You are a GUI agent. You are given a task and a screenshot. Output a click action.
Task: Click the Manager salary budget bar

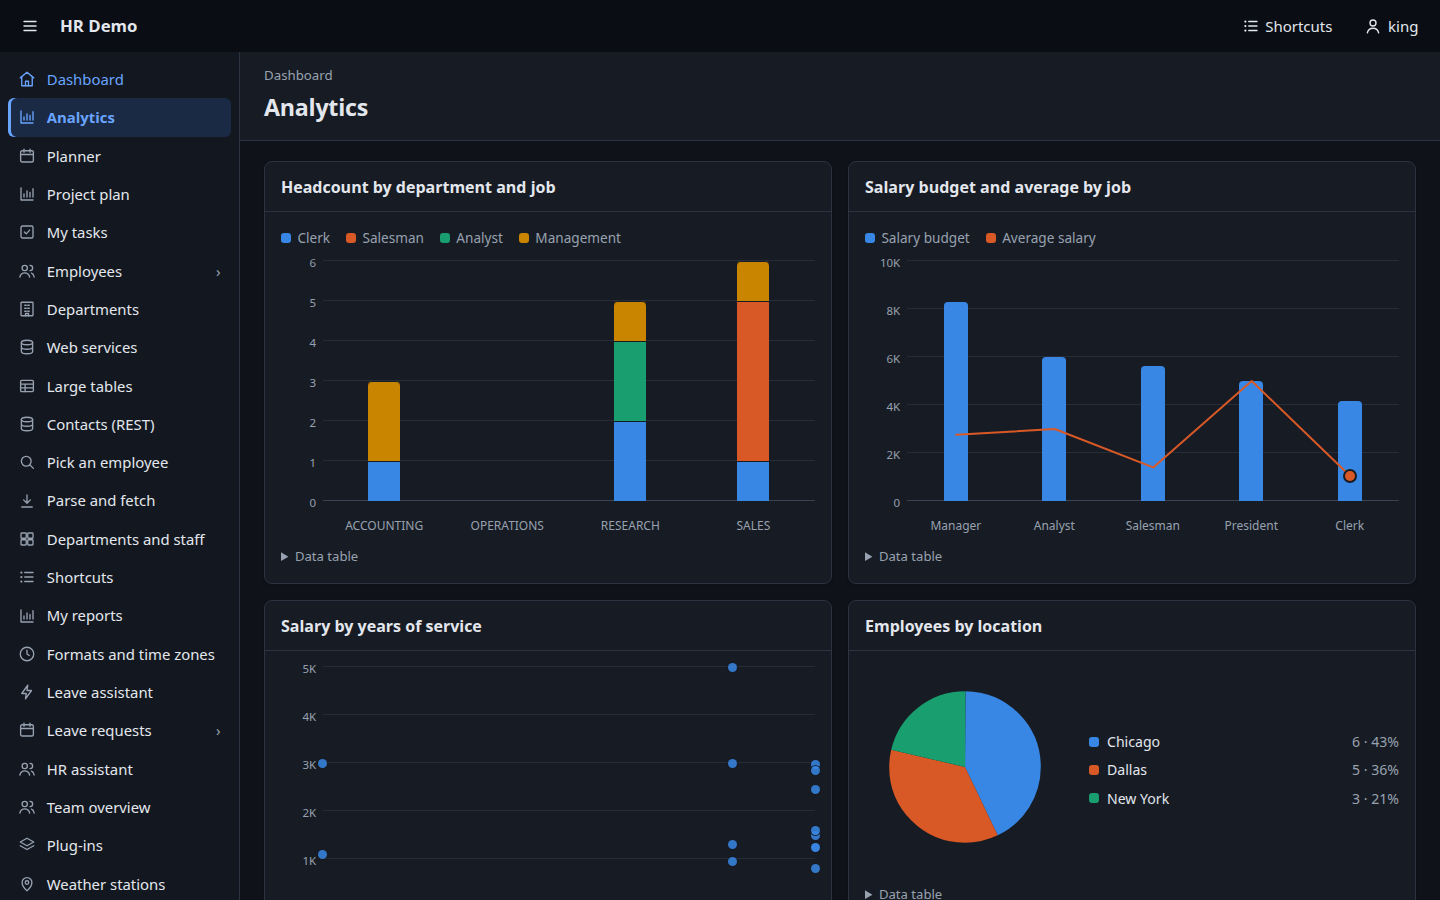956,401
